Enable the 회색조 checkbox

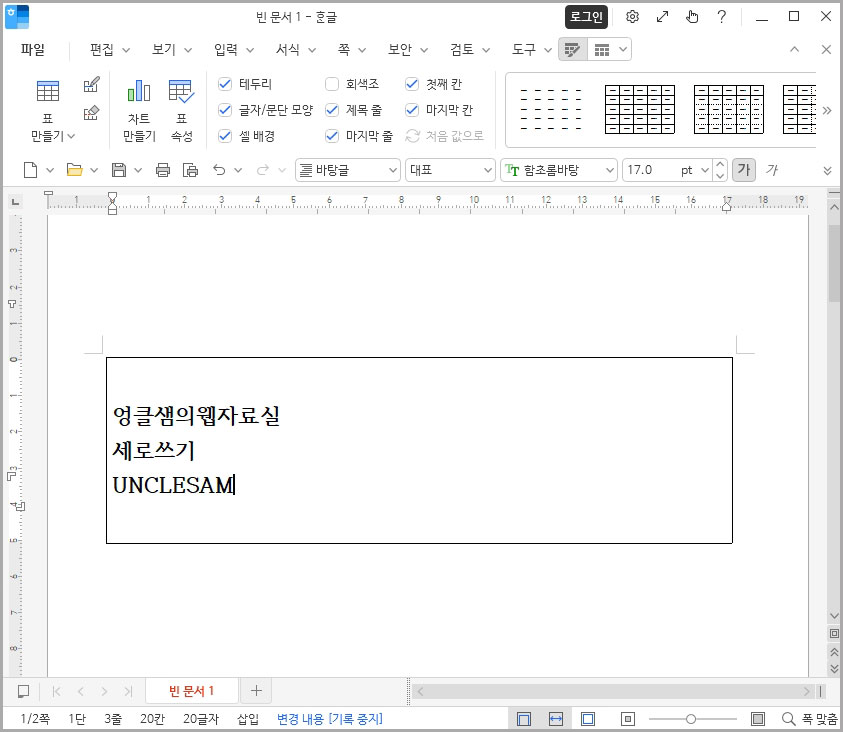coord(331,84)
